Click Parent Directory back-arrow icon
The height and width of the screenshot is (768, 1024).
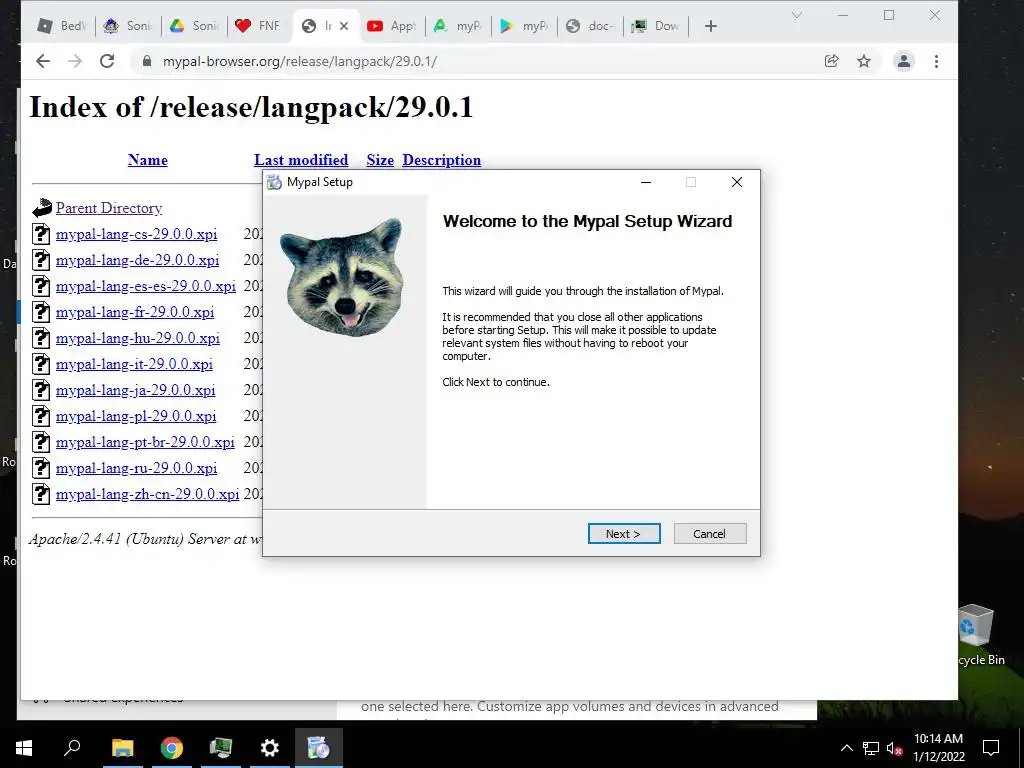point(42,208)
